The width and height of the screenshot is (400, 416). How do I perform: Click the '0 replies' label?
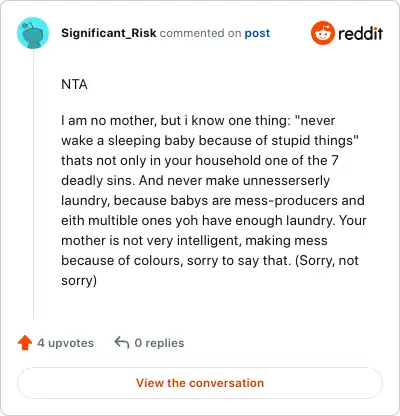coord(159,343)
